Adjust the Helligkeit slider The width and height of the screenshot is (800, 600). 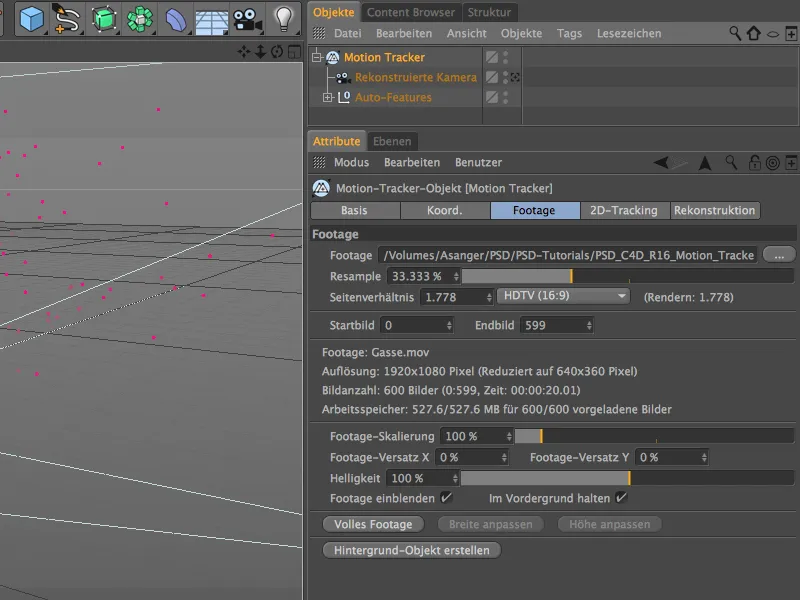tap(628, 479)
